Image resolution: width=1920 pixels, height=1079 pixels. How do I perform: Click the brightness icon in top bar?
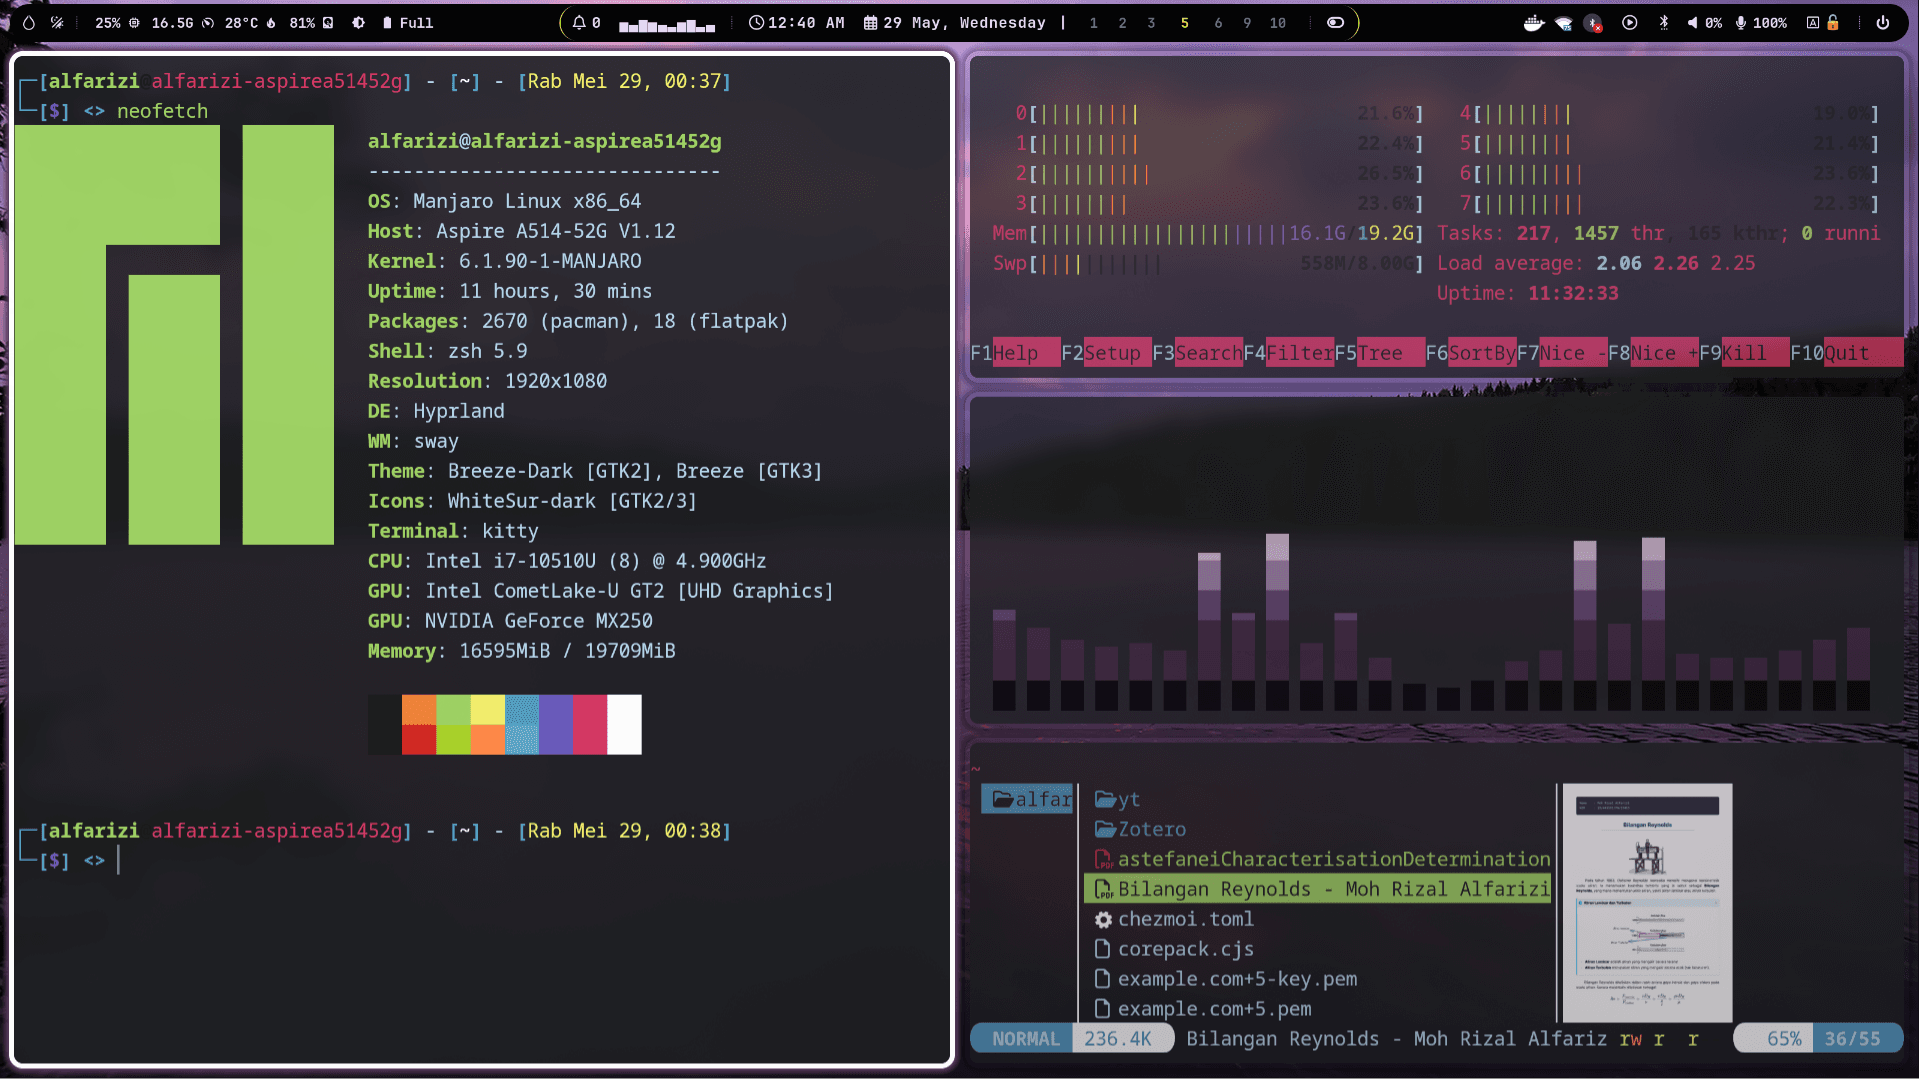pyautogui.click(x=358, y=22)
